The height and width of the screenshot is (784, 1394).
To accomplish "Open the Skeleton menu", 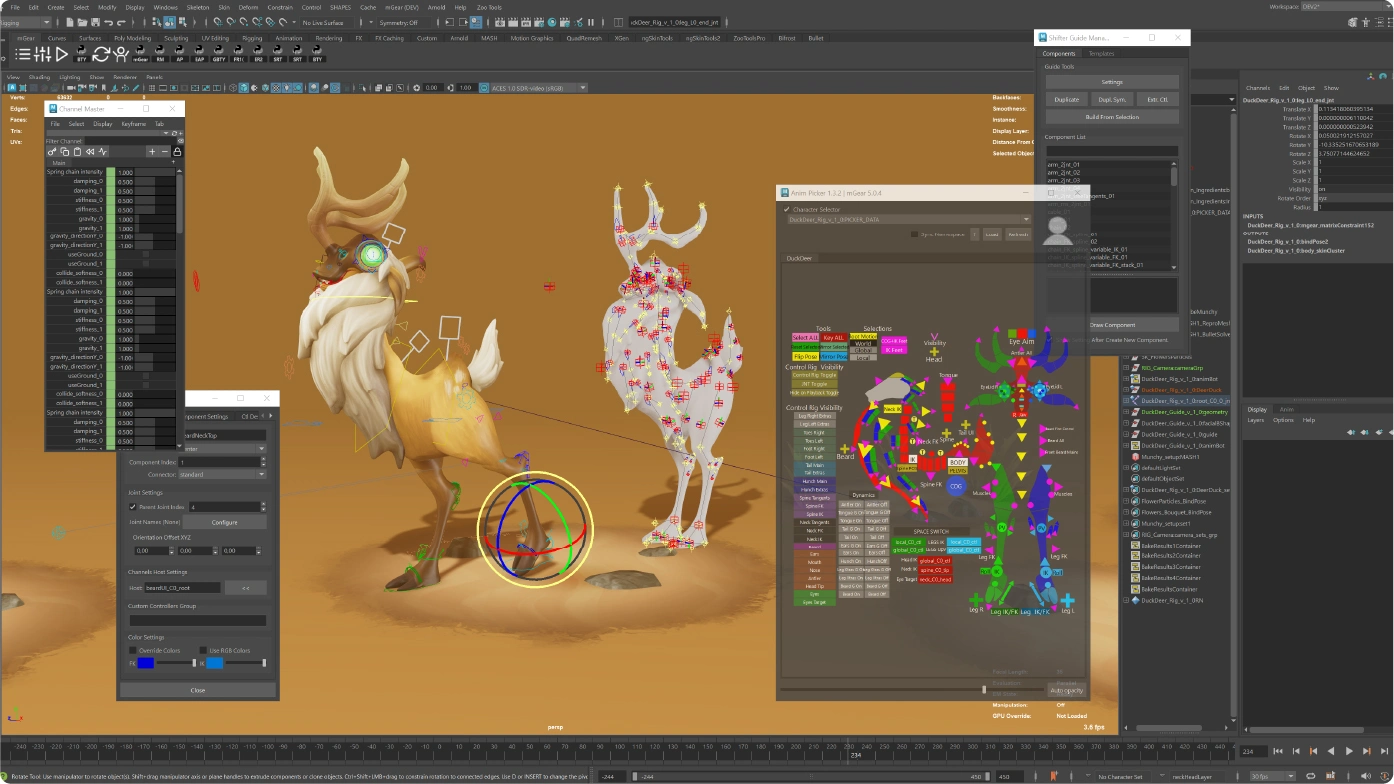I will tap(198, 7).
